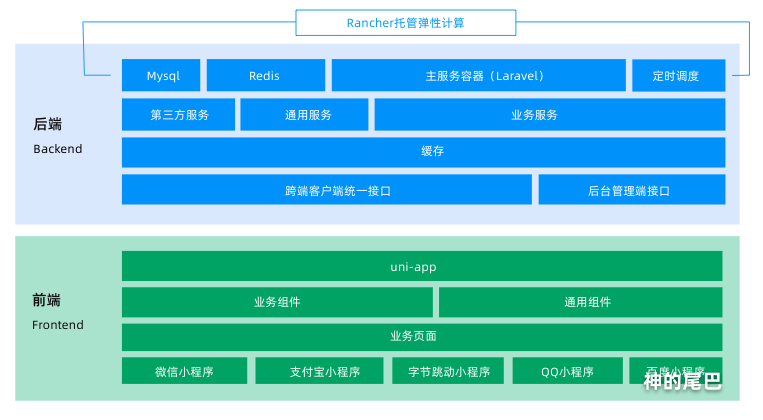
Task: Click the 跨端客户端统一接口 block
Action: pyautogui.click(x=327, y=190)
